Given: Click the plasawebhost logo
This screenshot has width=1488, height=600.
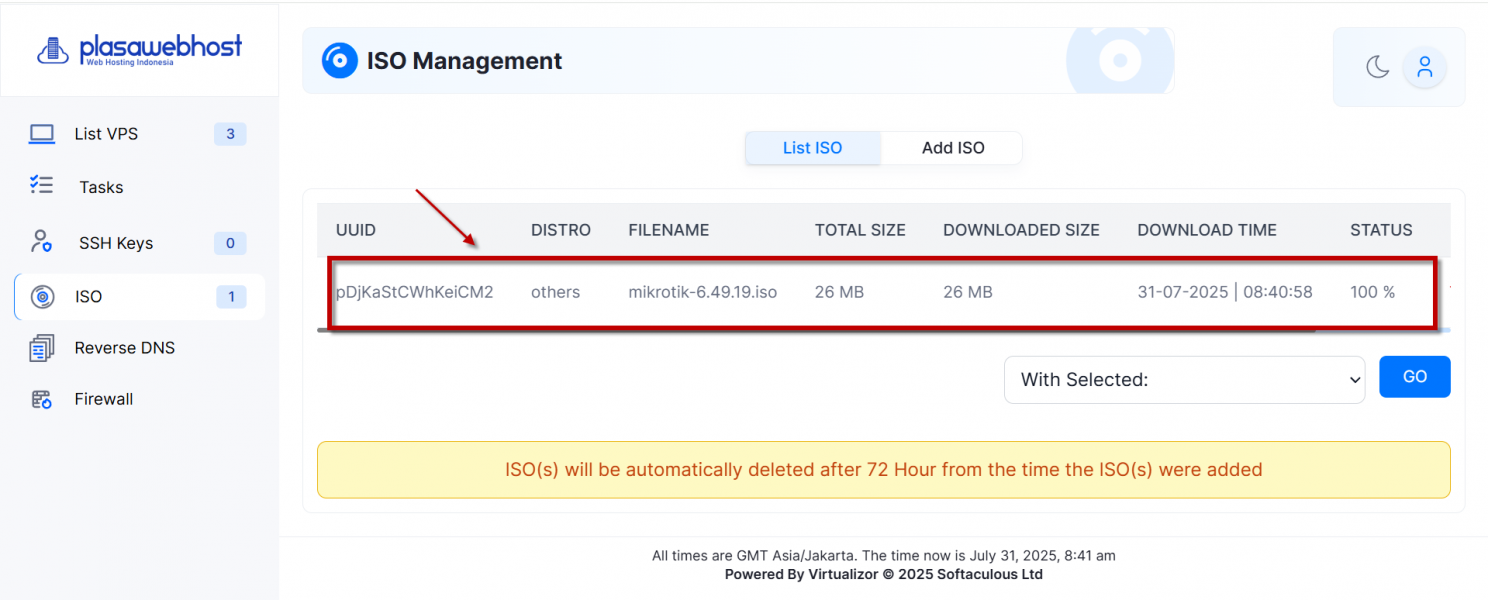Looking at the screenshot, I should click(139, 49).
